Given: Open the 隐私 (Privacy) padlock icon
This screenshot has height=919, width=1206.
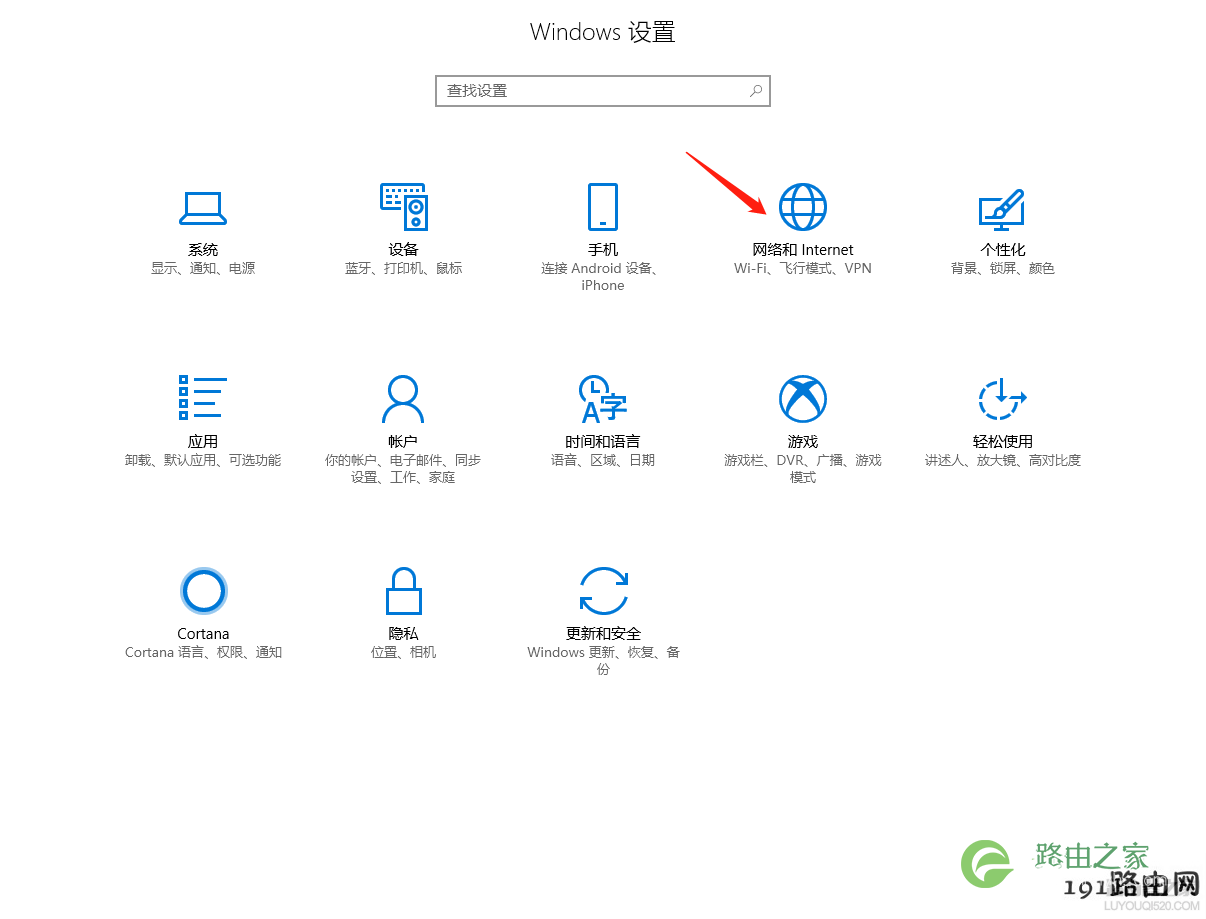Looking at the screenshot, I should pyautogui.click(x=403, y=591).
